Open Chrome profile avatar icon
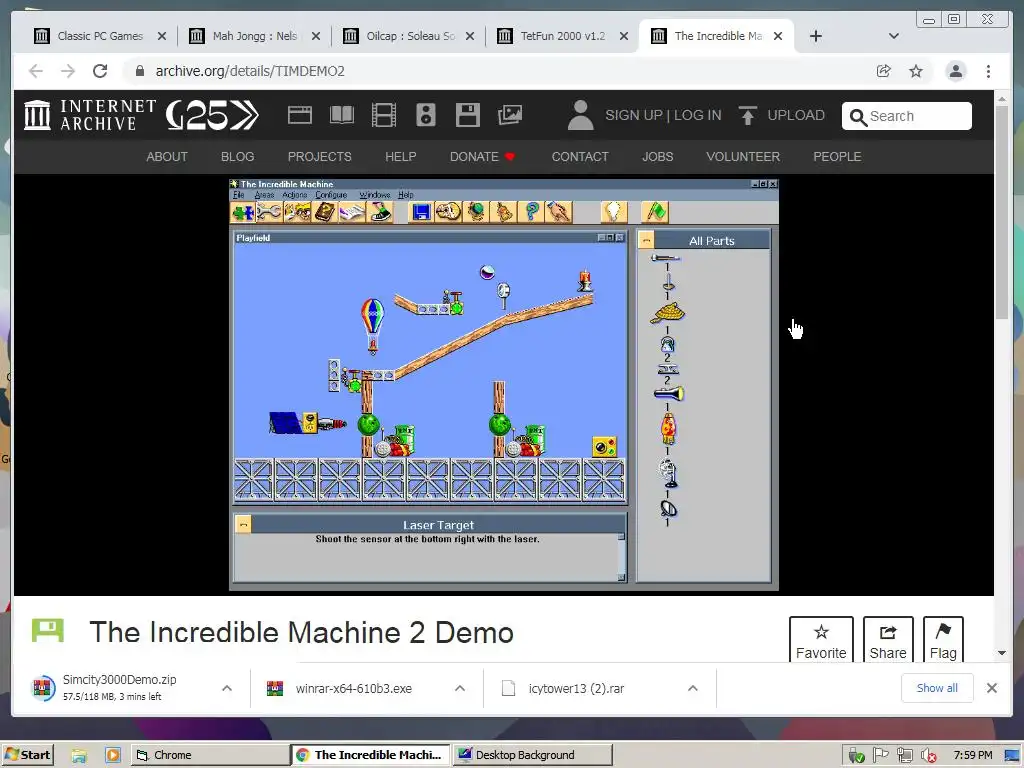Viewport: 1024px width, 768px height. pos(955,71)
